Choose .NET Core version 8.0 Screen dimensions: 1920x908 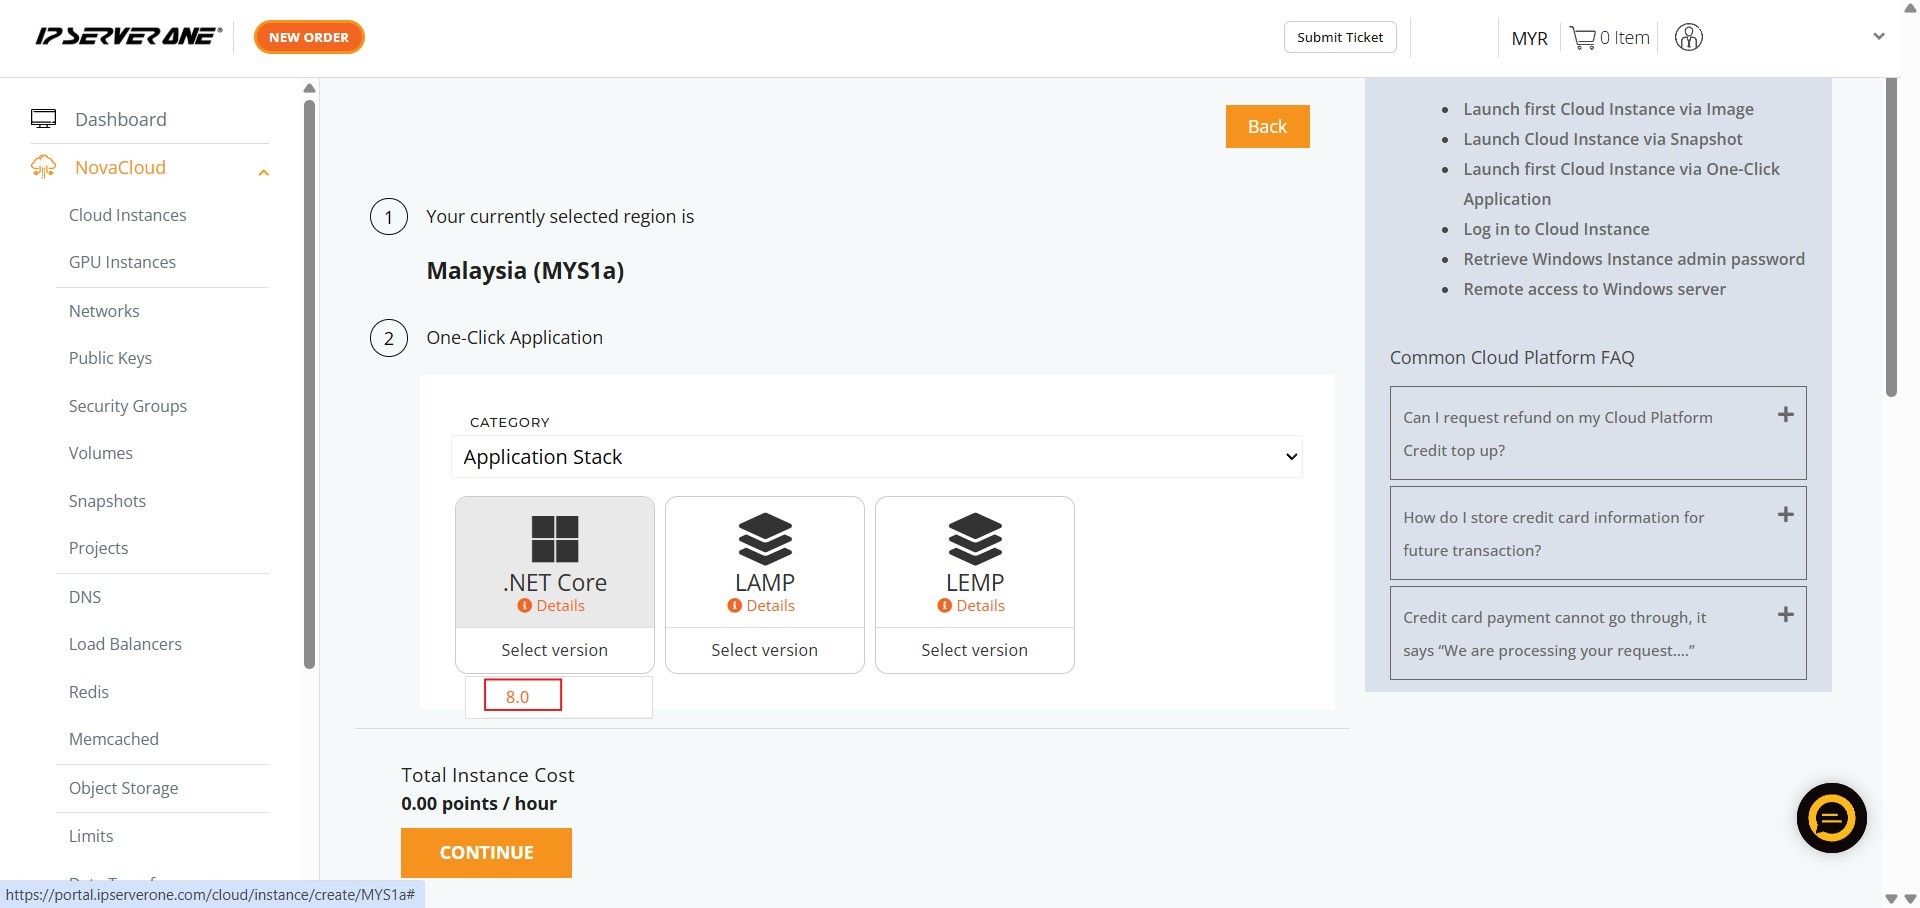click(x=522, y=696)
